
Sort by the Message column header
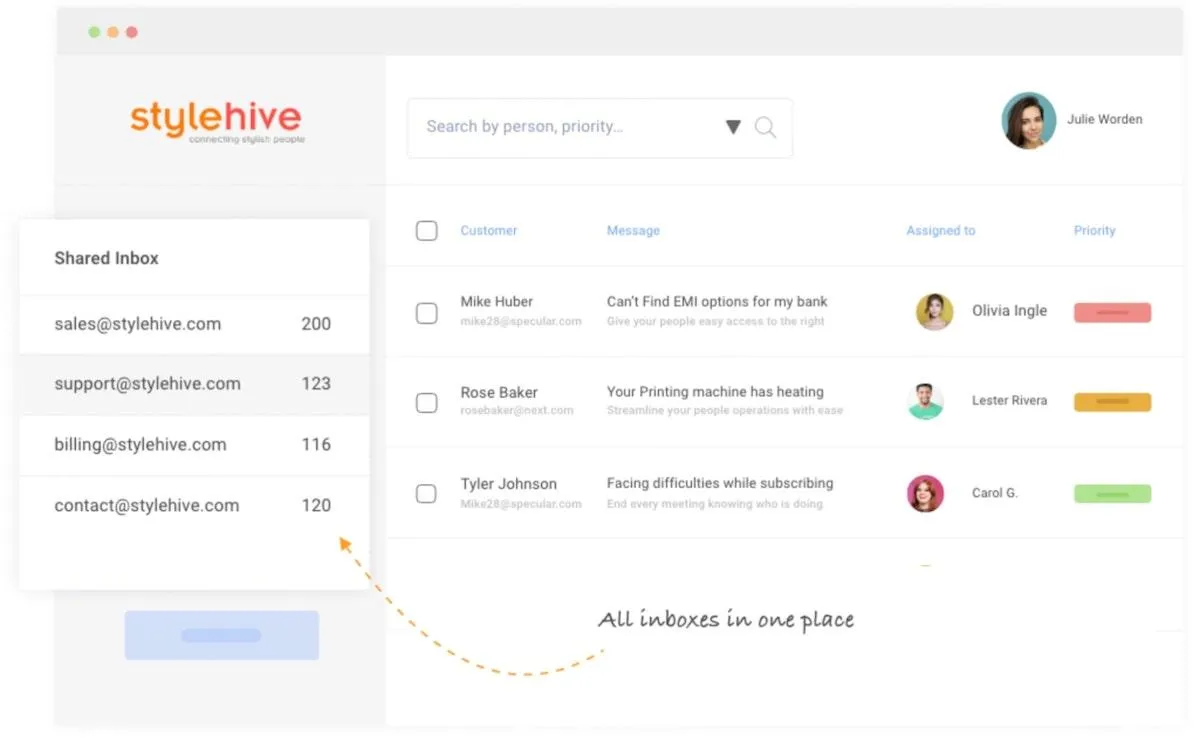[633, 230]
